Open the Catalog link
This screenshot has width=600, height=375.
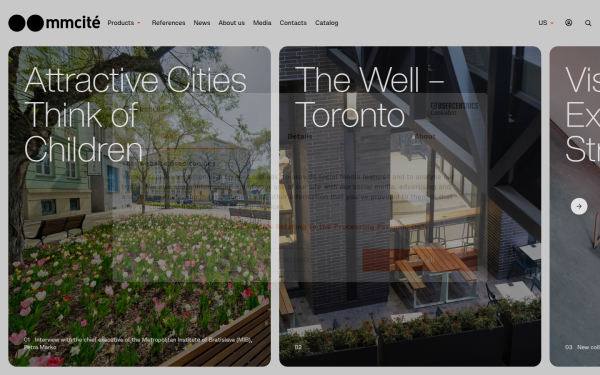326,23
